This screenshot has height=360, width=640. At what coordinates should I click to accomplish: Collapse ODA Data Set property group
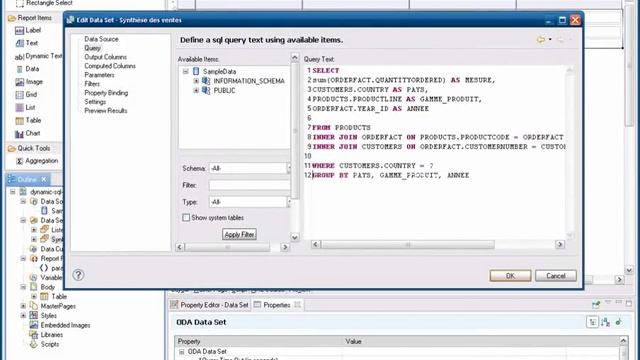tap(182, 351)
